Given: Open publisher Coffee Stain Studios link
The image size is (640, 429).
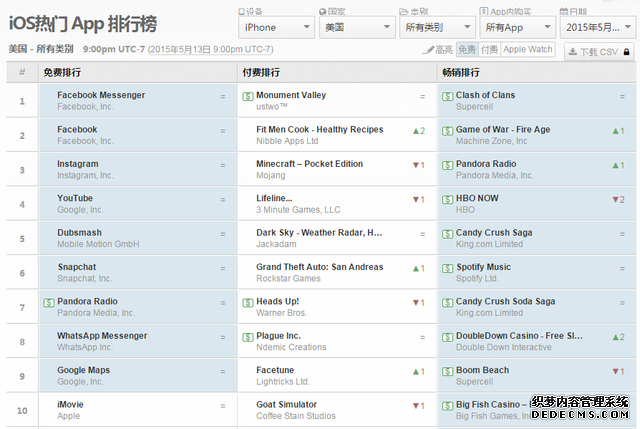Looking at the screenshot, I should coord(296,416).
